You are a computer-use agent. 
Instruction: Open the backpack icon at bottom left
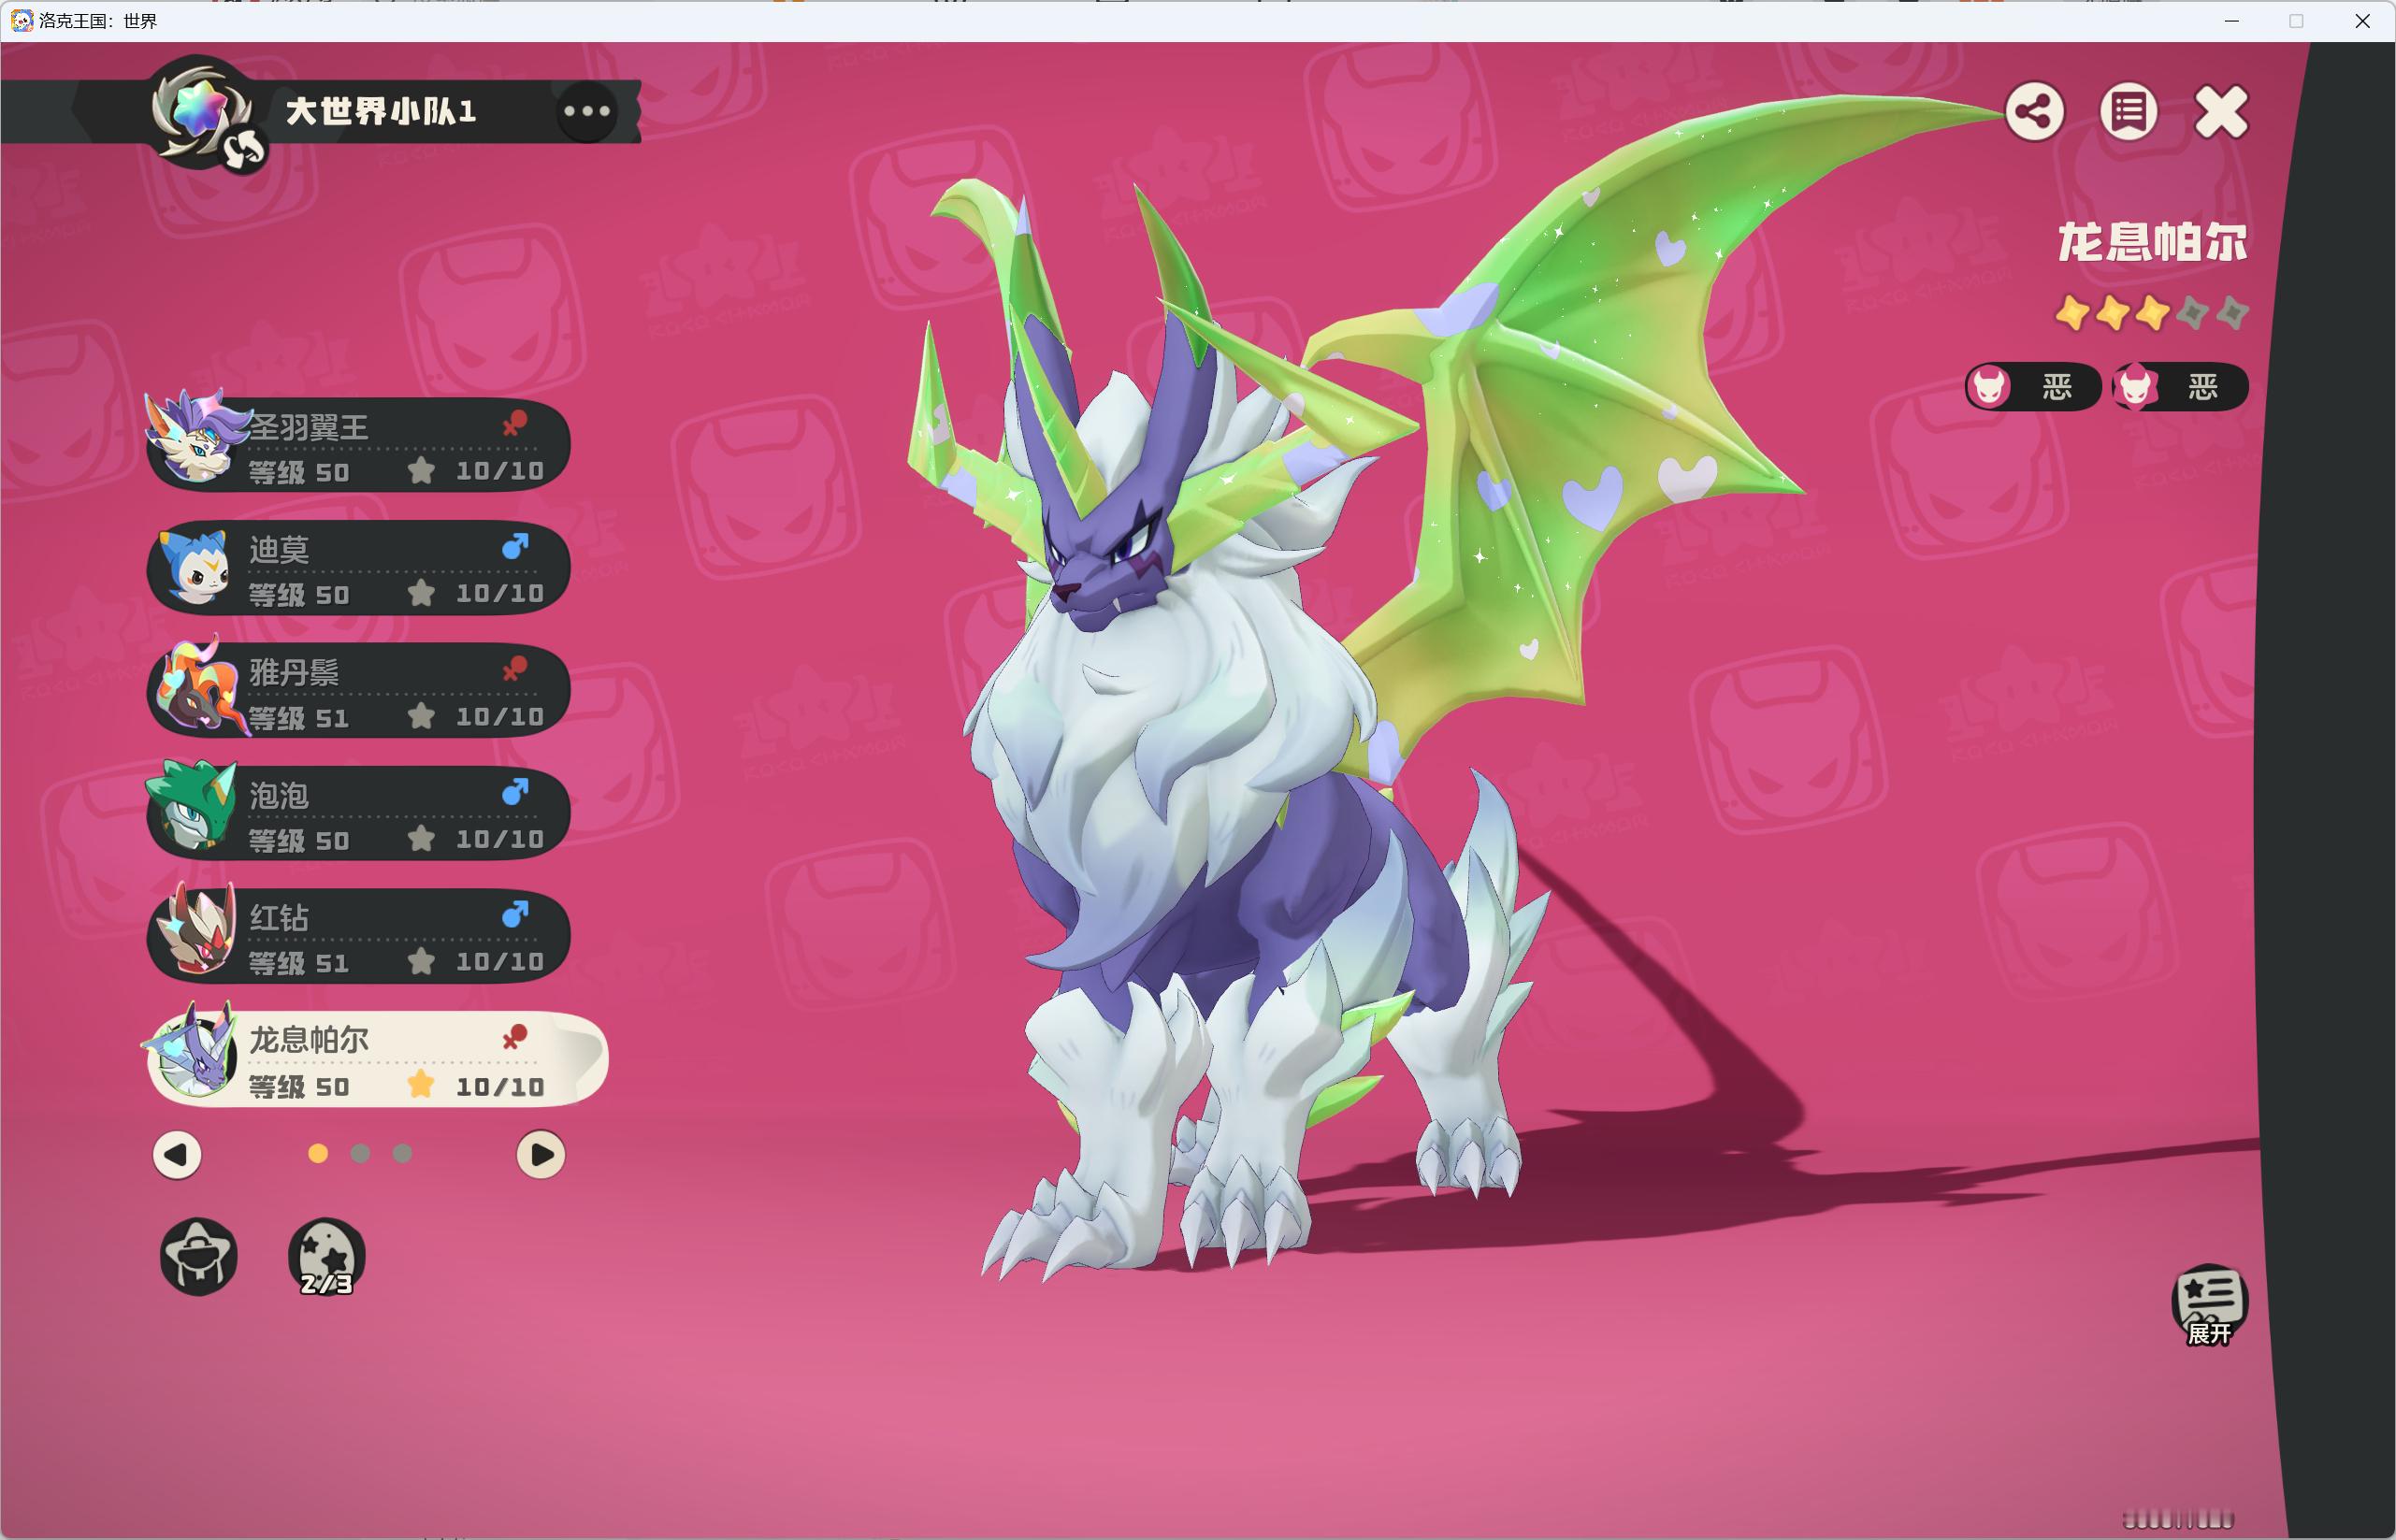pyautogui.click(x=198, y=1256)
